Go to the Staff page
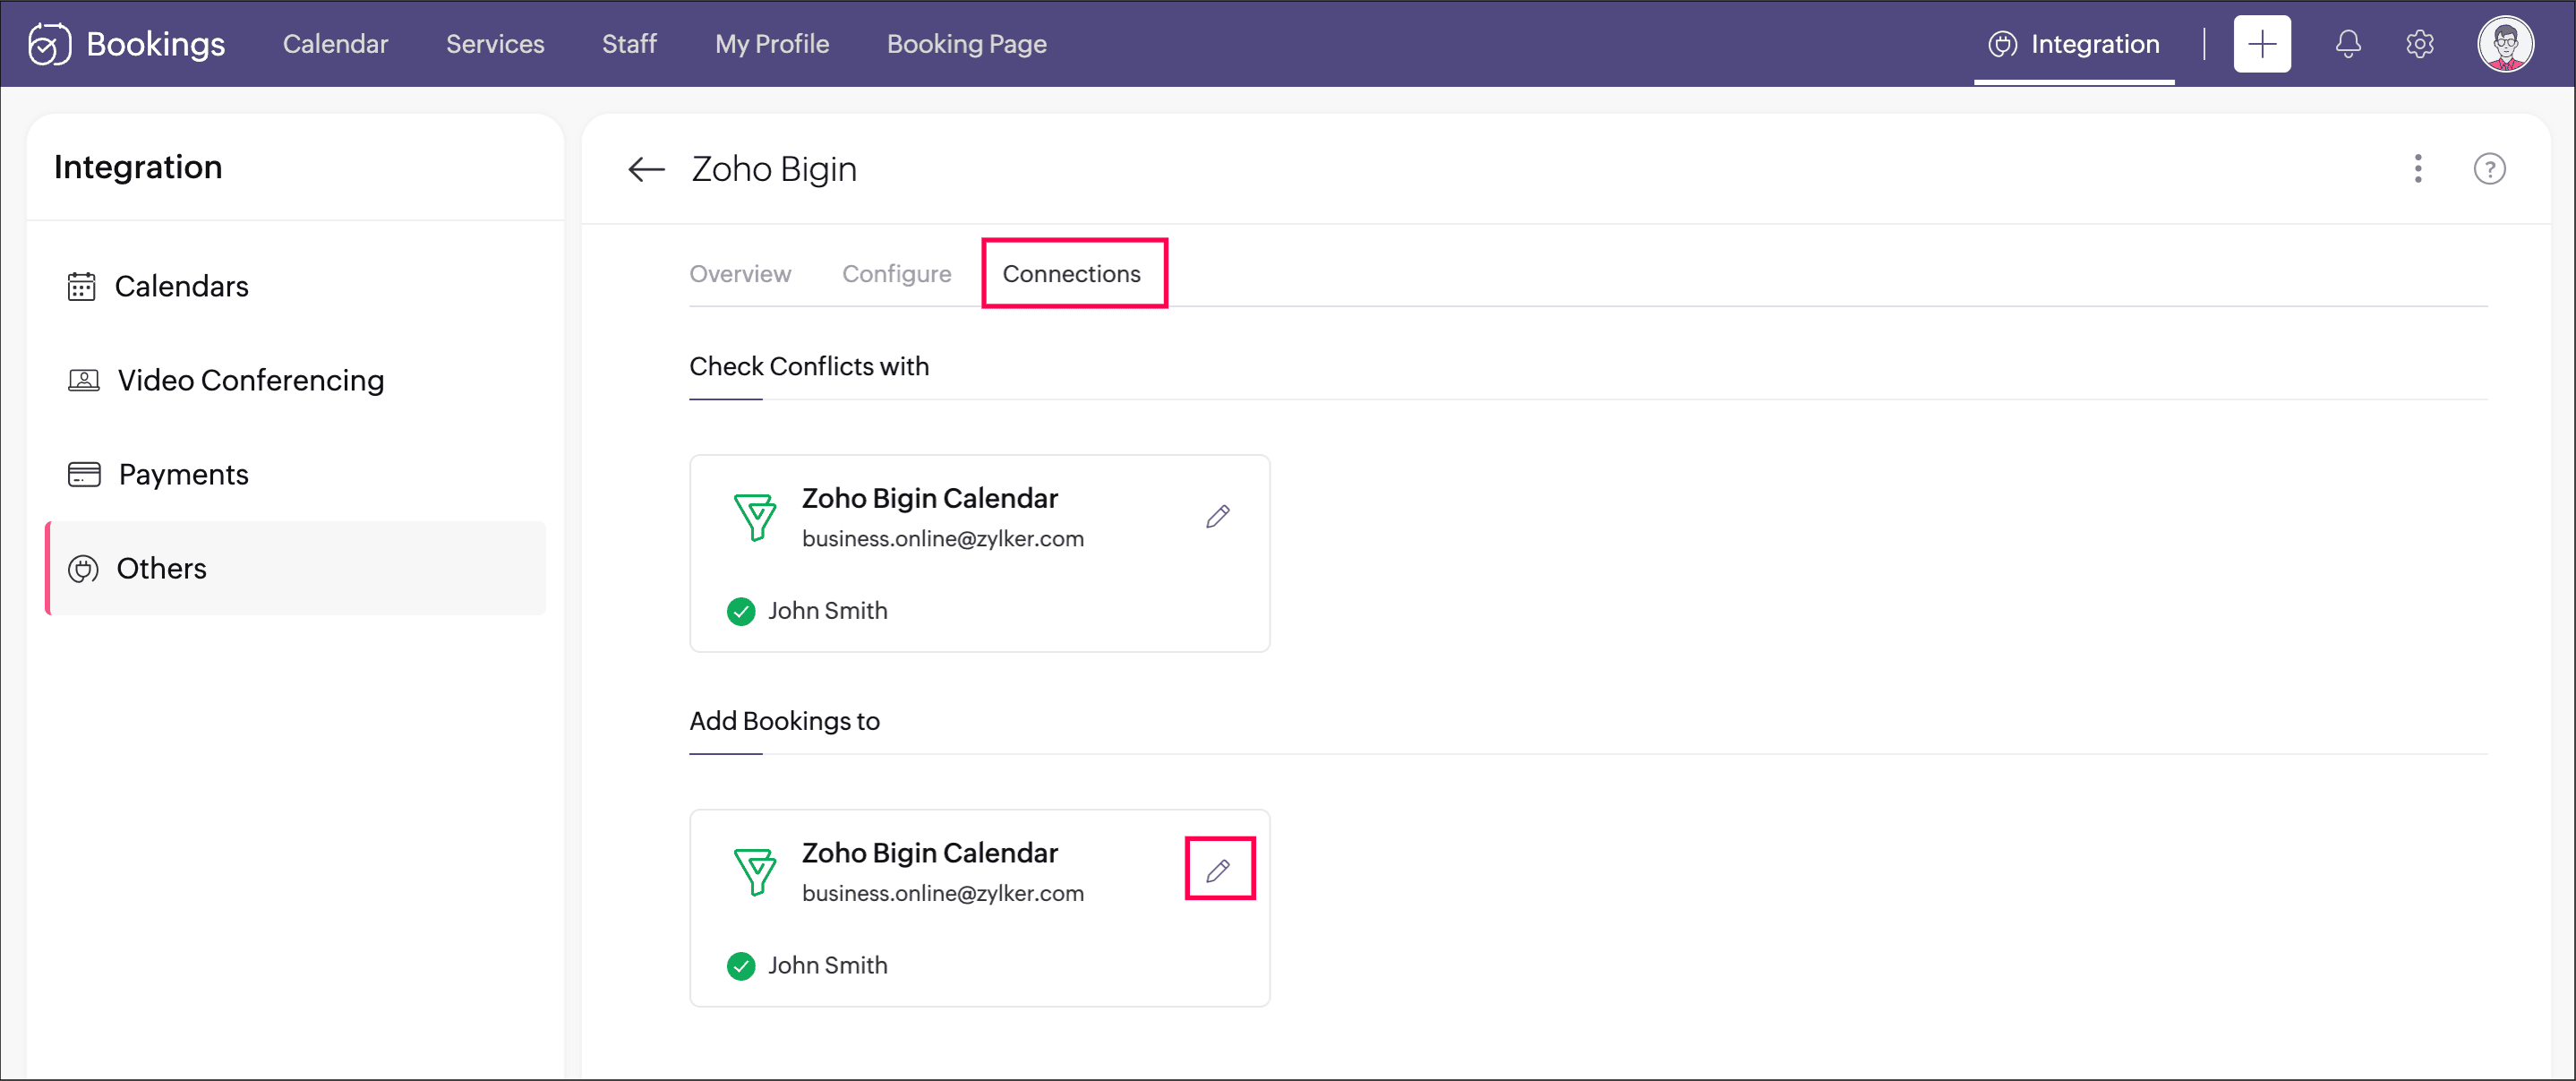This screenshot has height=1081, width=2576. [629, 44]
